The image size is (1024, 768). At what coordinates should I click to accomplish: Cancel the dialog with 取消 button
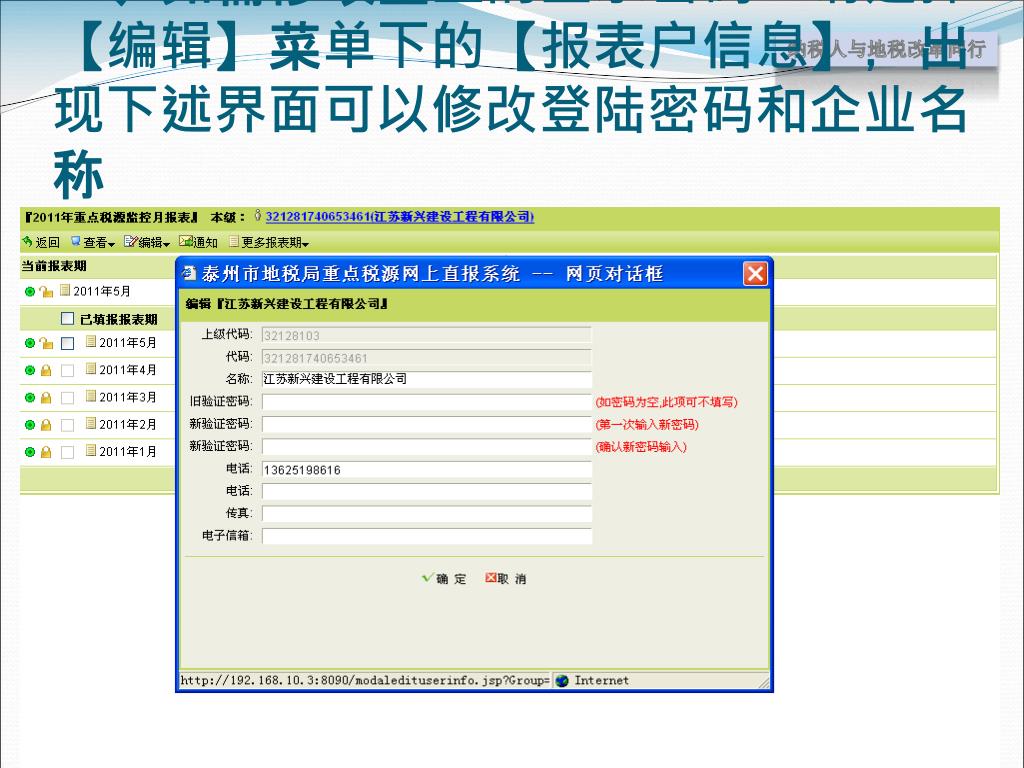click(x=506, y=579)
